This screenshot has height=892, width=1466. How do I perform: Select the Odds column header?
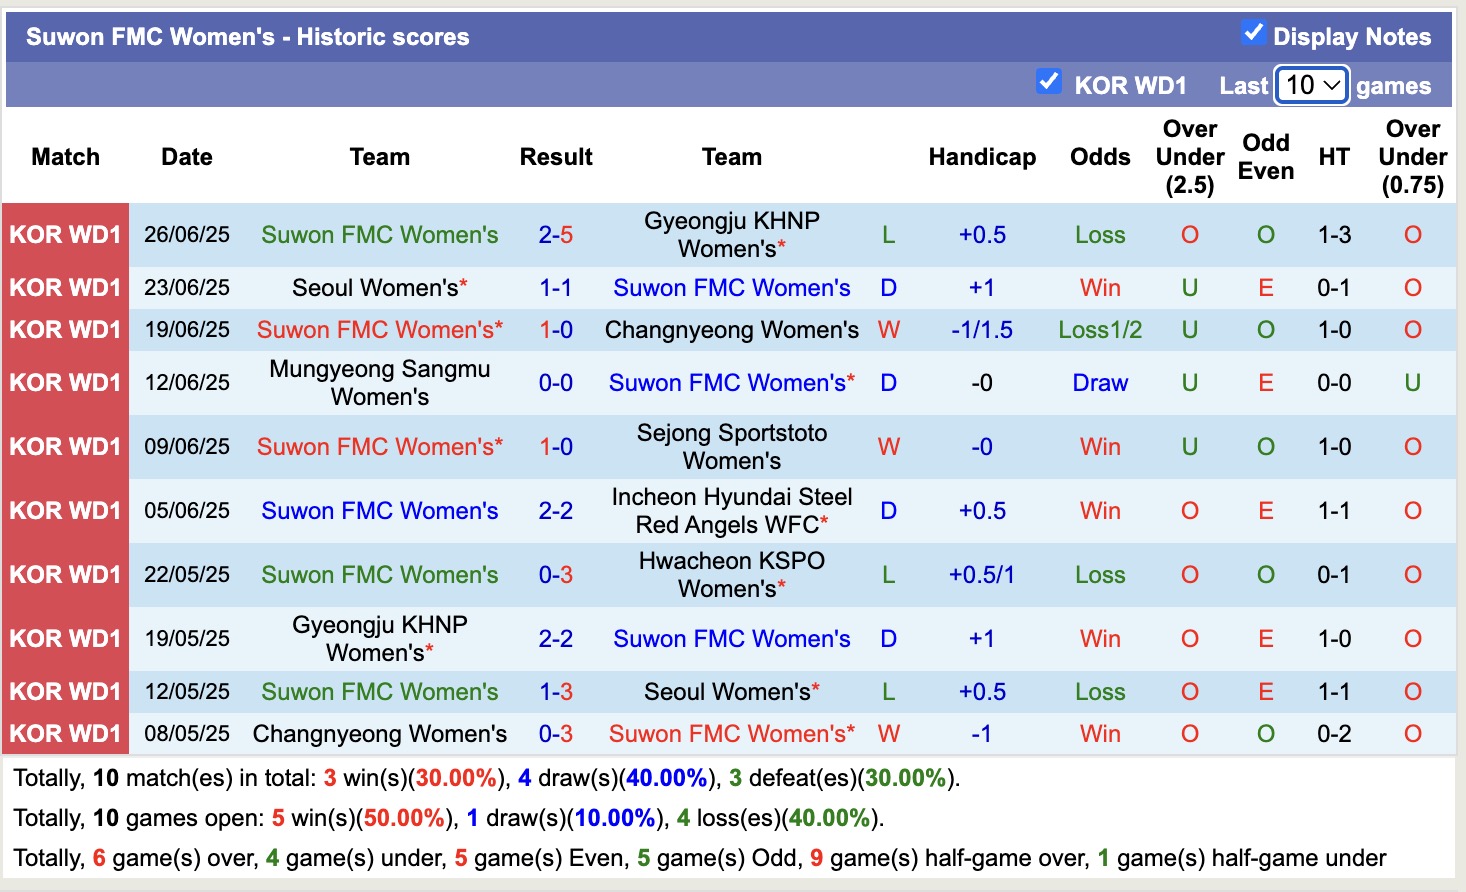coord(1099,157)
